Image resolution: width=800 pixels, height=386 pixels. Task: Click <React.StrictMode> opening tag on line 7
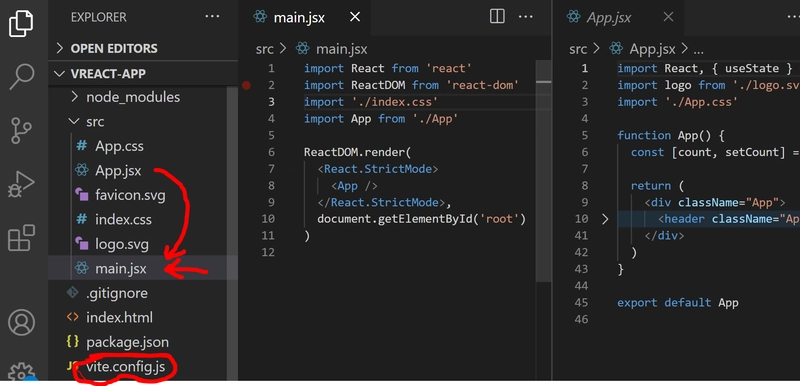point(378,169)
